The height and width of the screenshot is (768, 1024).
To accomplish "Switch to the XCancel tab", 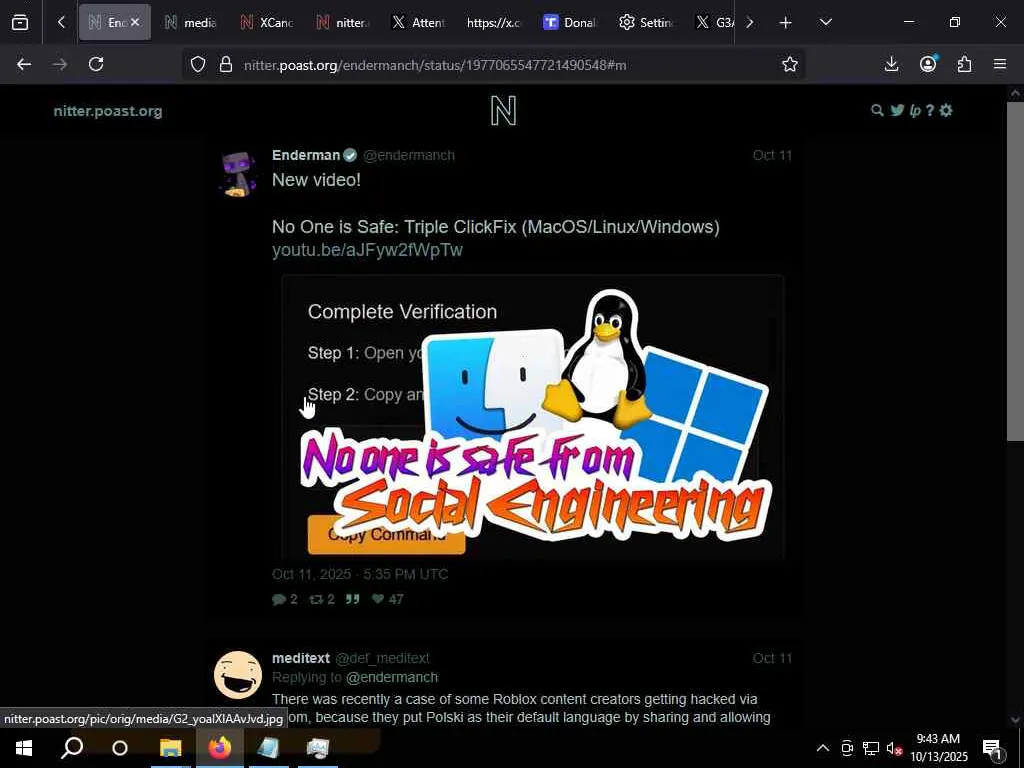I will click(266, 22).
